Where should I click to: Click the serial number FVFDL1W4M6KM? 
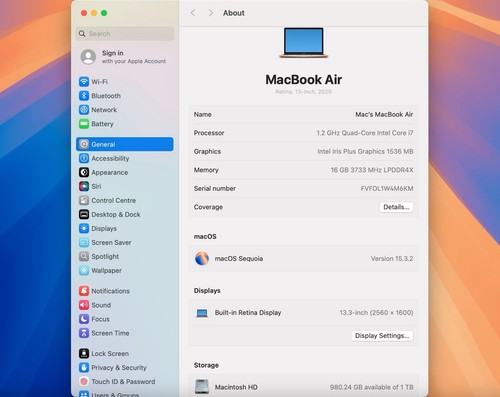[387, 188]
